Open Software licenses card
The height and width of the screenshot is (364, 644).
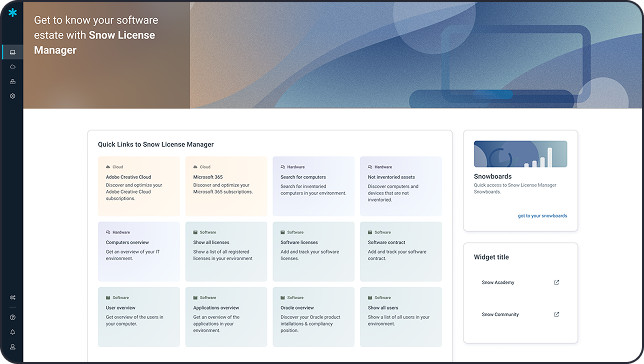click(314, 251)
